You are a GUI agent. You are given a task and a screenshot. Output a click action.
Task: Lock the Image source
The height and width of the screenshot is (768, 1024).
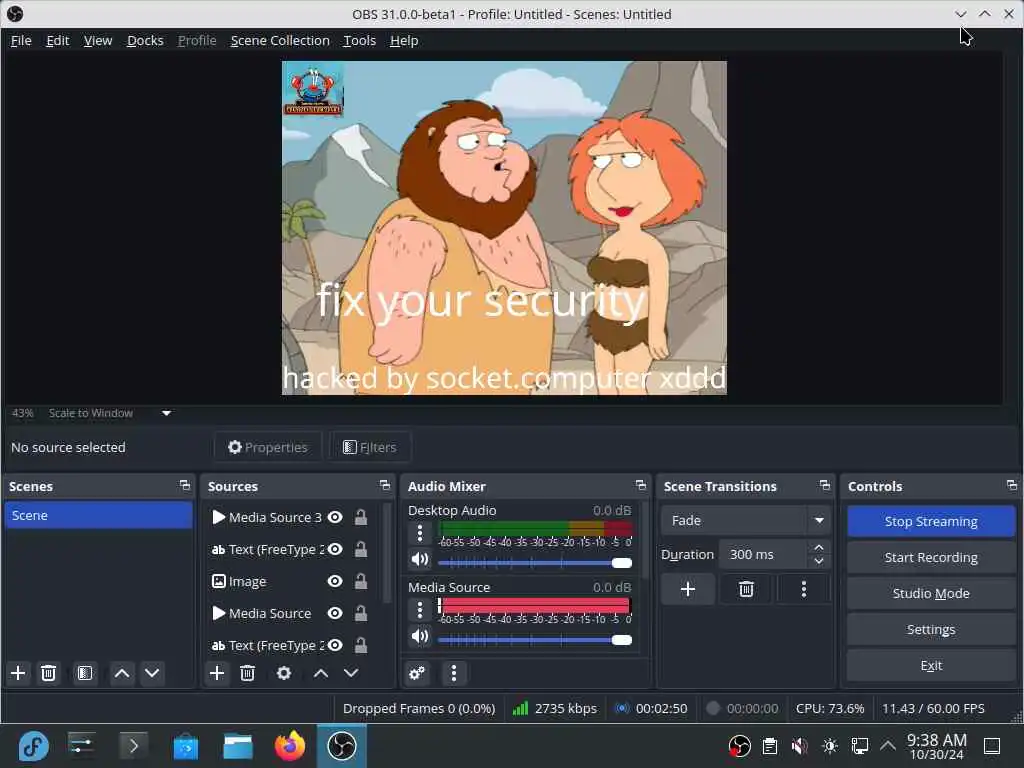[x=360, y=581]
